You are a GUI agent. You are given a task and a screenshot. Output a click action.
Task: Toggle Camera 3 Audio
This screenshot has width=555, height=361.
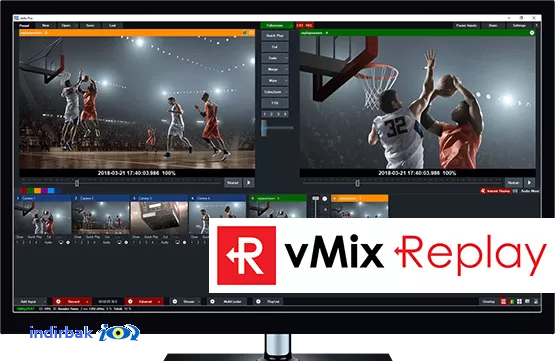click(165, 242)
